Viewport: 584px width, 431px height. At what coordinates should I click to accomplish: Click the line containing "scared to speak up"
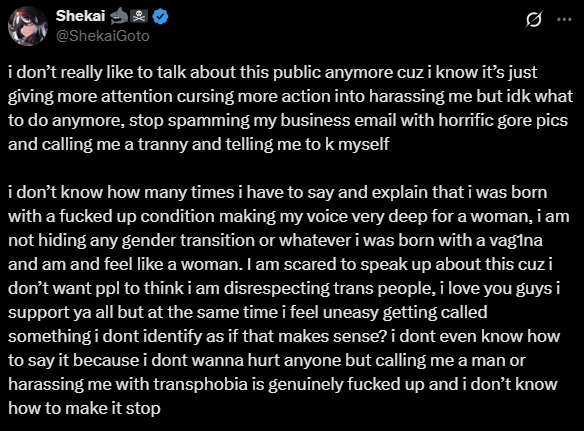pyautogui.click(x=280, y=264)
